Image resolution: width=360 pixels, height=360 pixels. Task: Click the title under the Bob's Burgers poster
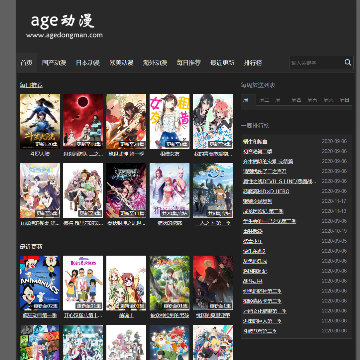point(83,315)
